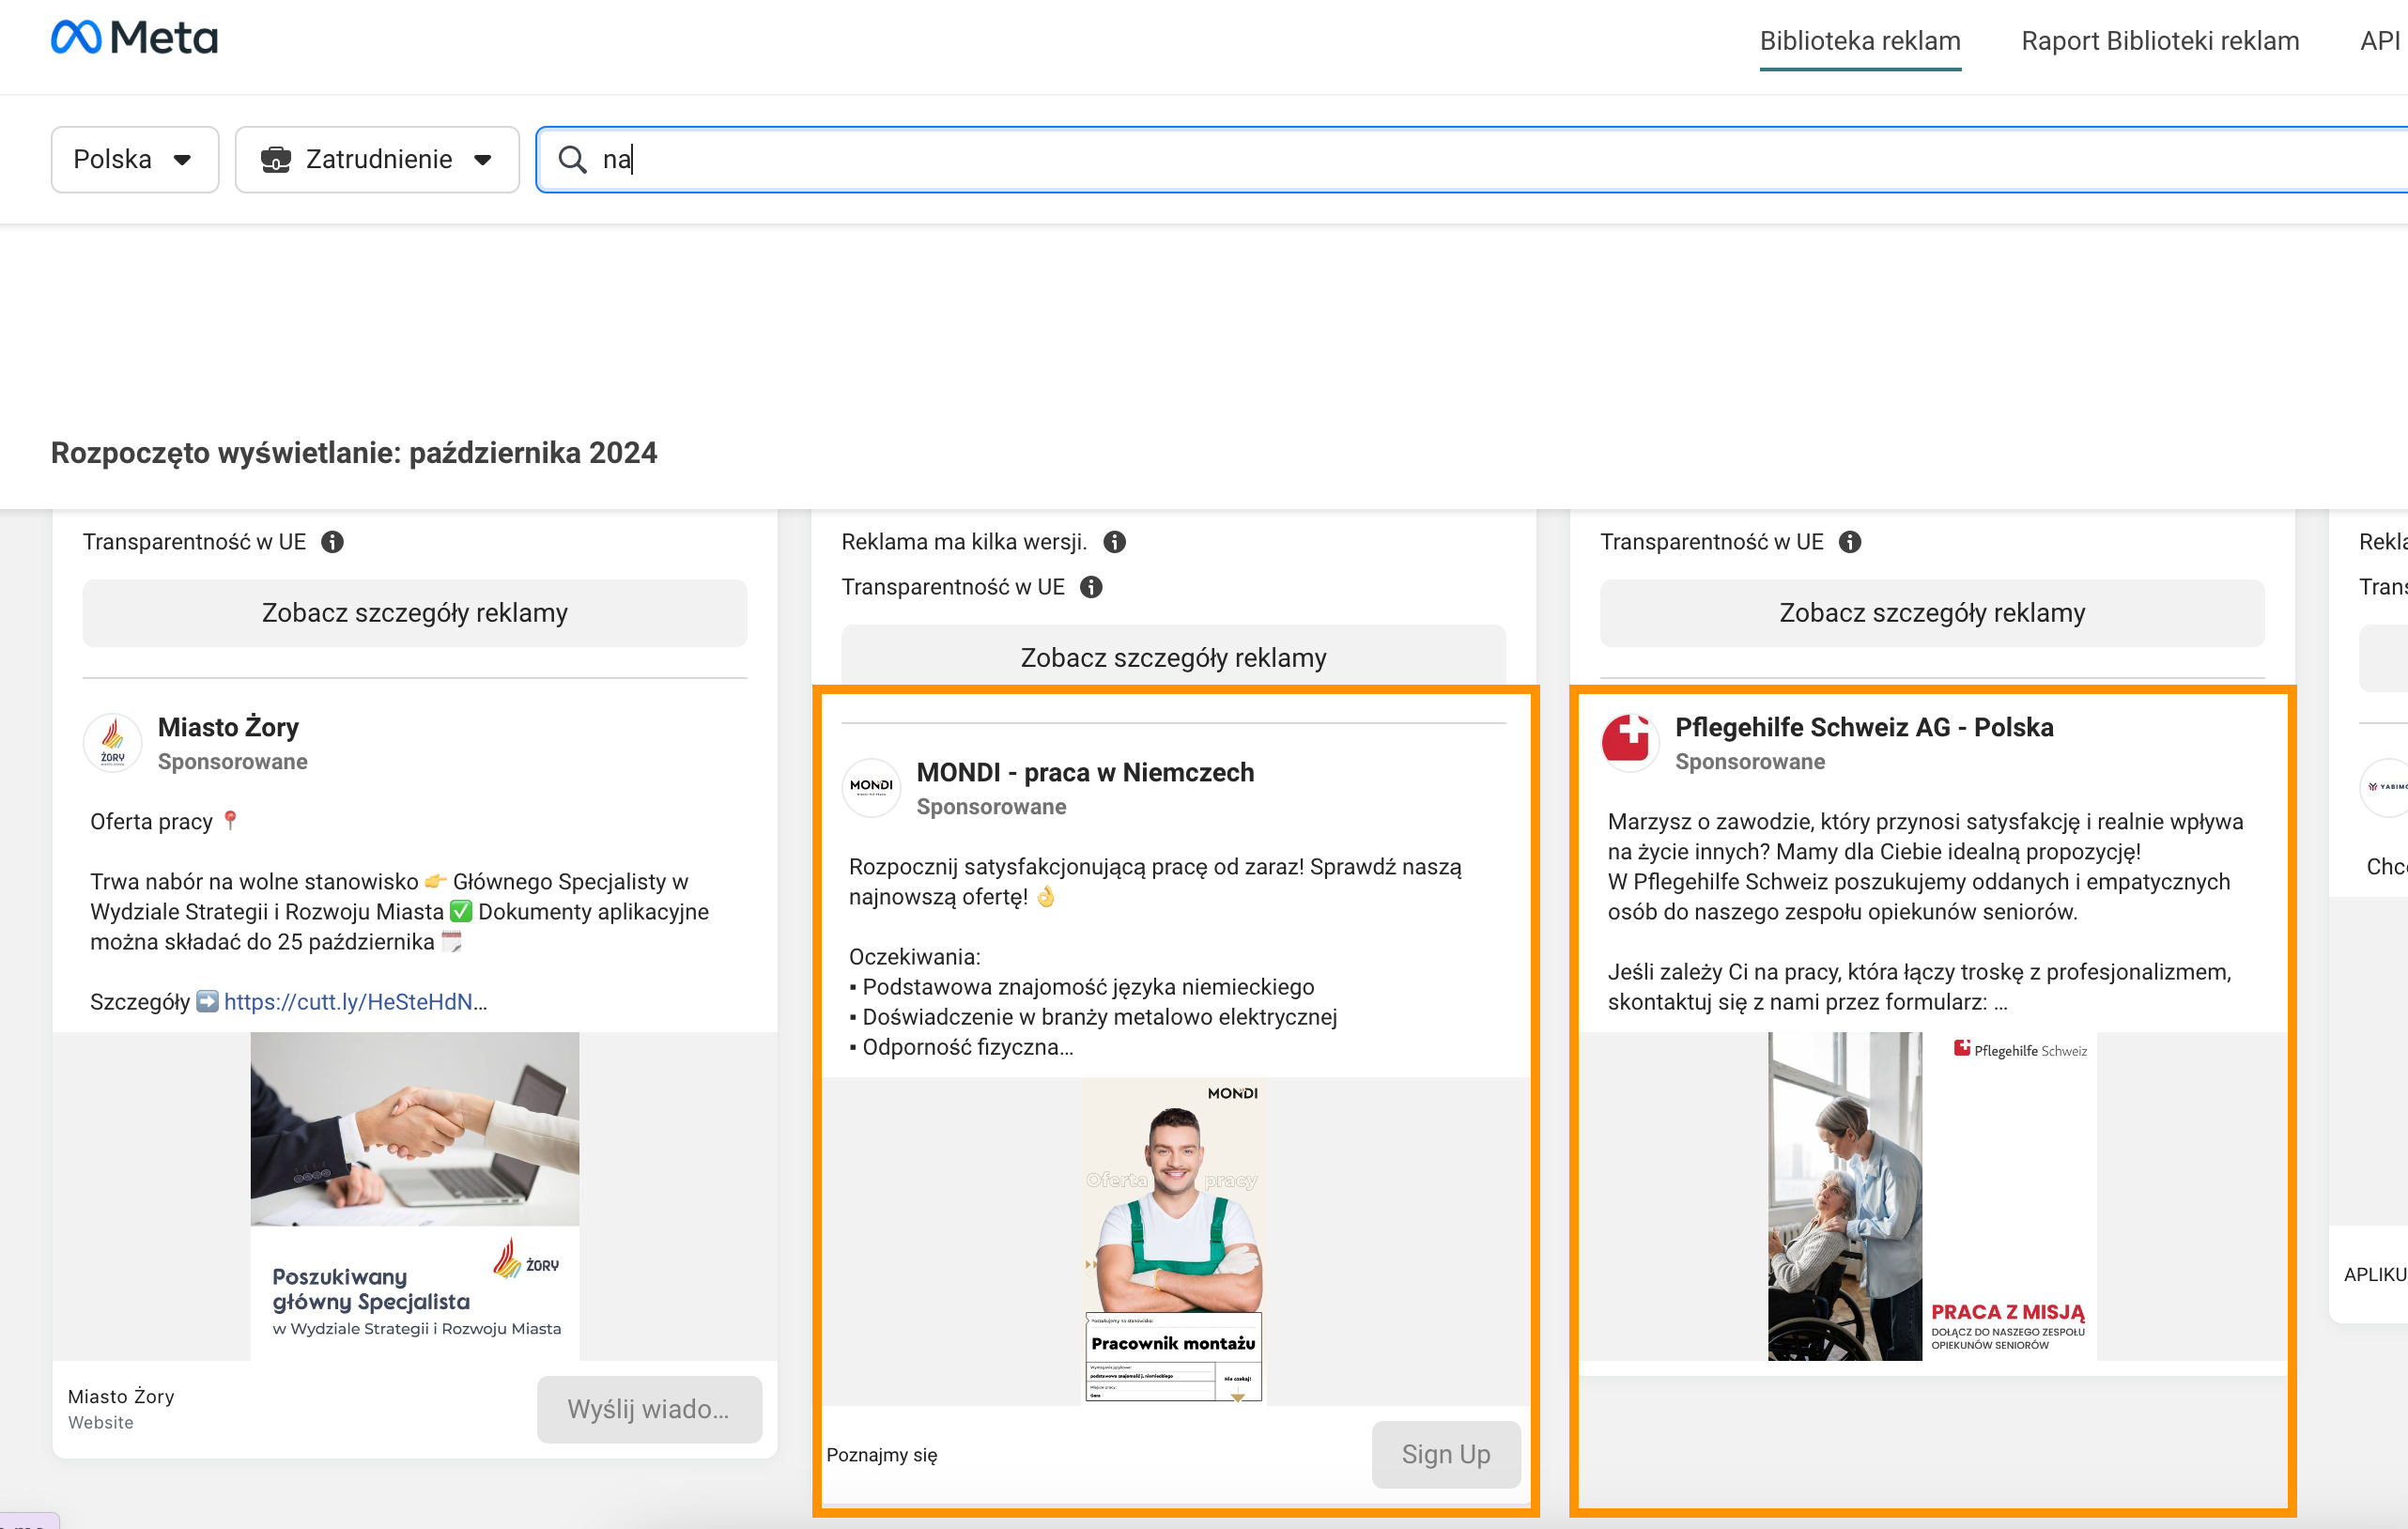Image resolution: width=2408 pixels, height=1529 pixels.
Task: Open MONDI advertiser logo avatar
Action: pyautogui.click(x=871, y=788)
